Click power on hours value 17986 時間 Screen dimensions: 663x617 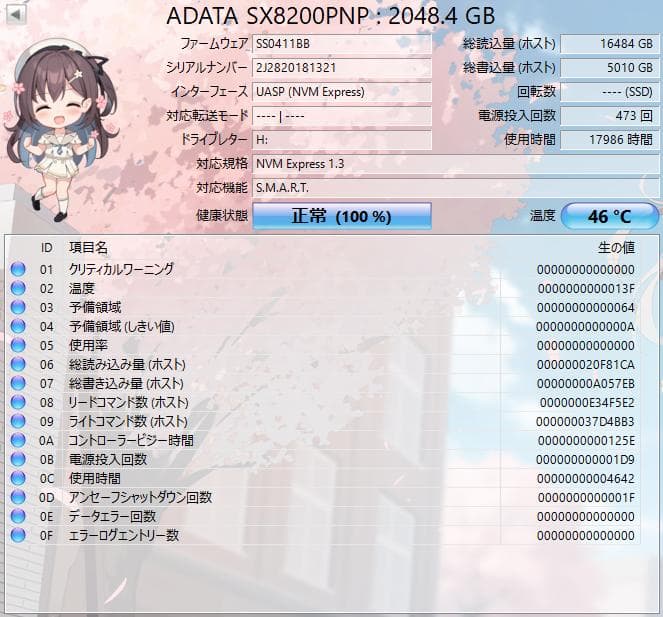coord(609,140)
